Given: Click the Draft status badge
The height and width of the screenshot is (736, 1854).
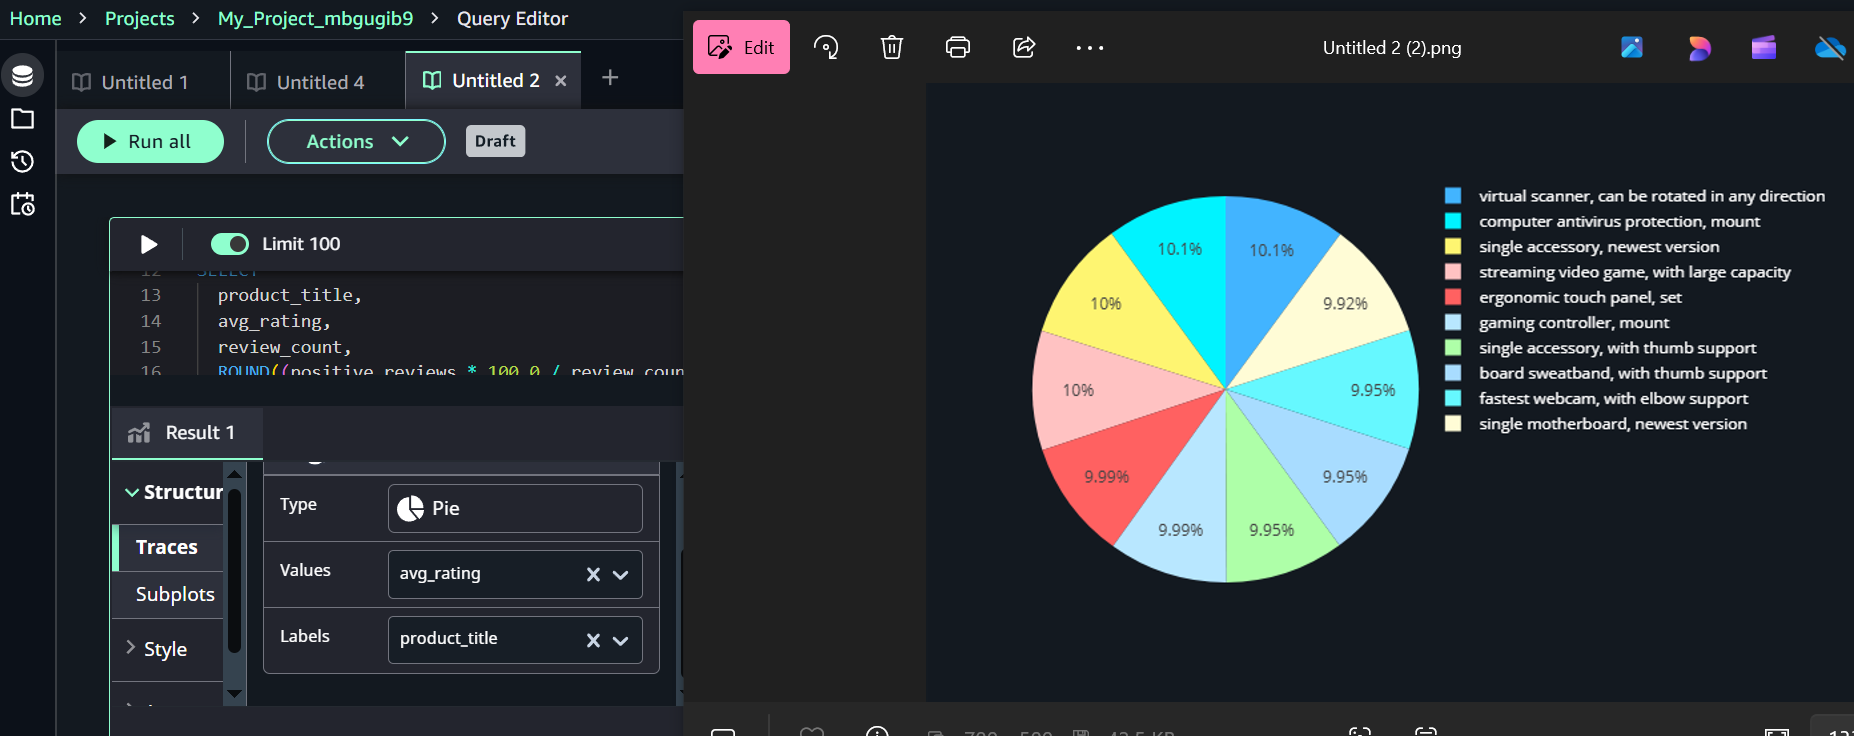Looking at the screenshot, I should pyautogui.click(x=495, y=141).
